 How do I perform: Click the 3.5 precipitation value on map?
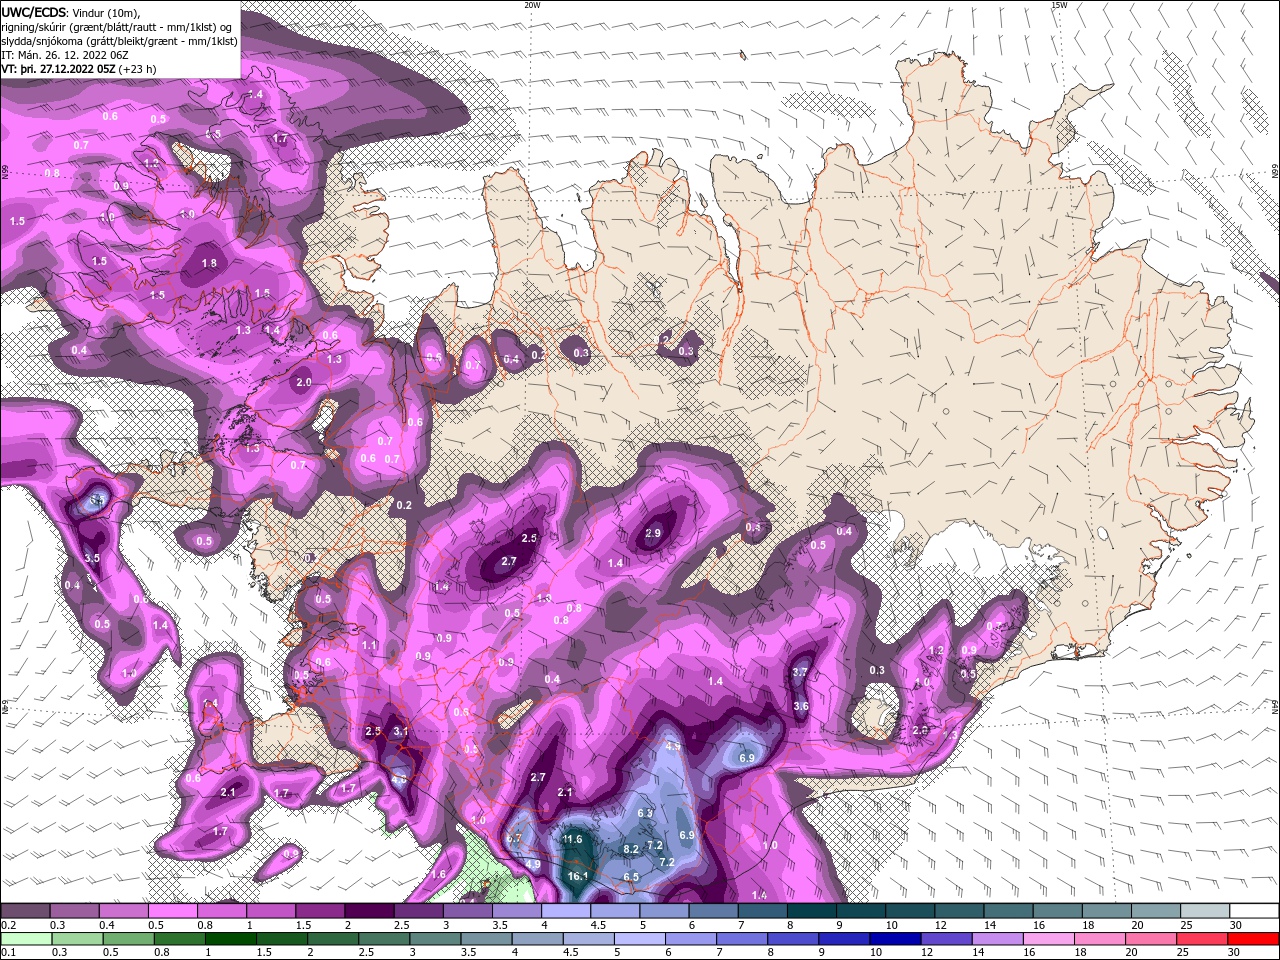tap(92, 558)
